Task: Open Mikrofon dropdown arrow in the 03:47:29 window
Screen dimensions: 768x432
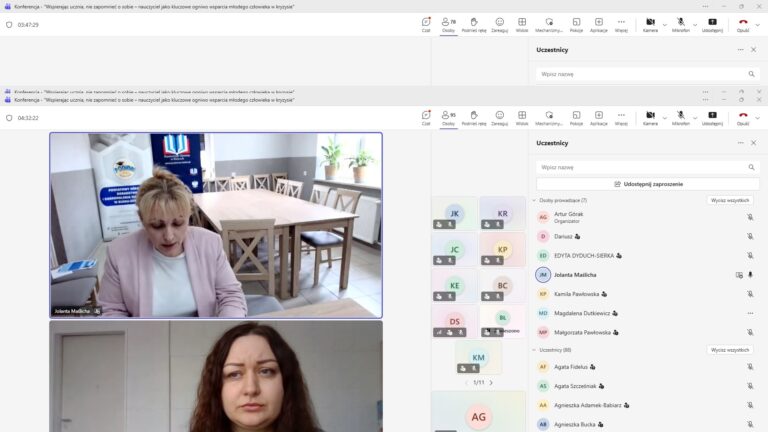Action: tap(695, 25)
